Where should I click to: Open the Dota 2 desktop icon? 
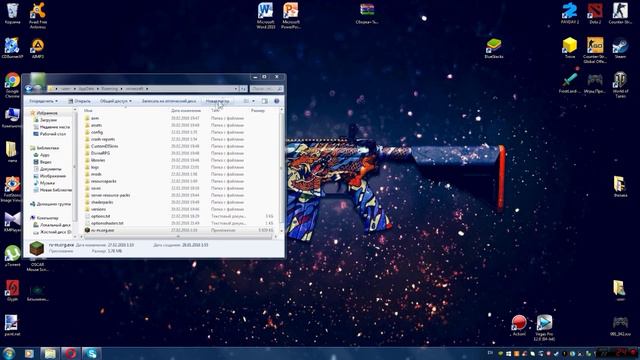point(595,13)
